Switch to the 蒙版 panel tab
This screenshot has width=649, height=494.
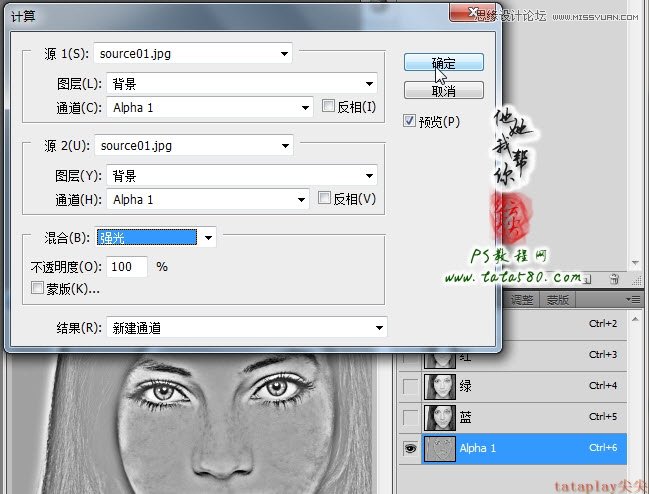click(x=558, y=300)
